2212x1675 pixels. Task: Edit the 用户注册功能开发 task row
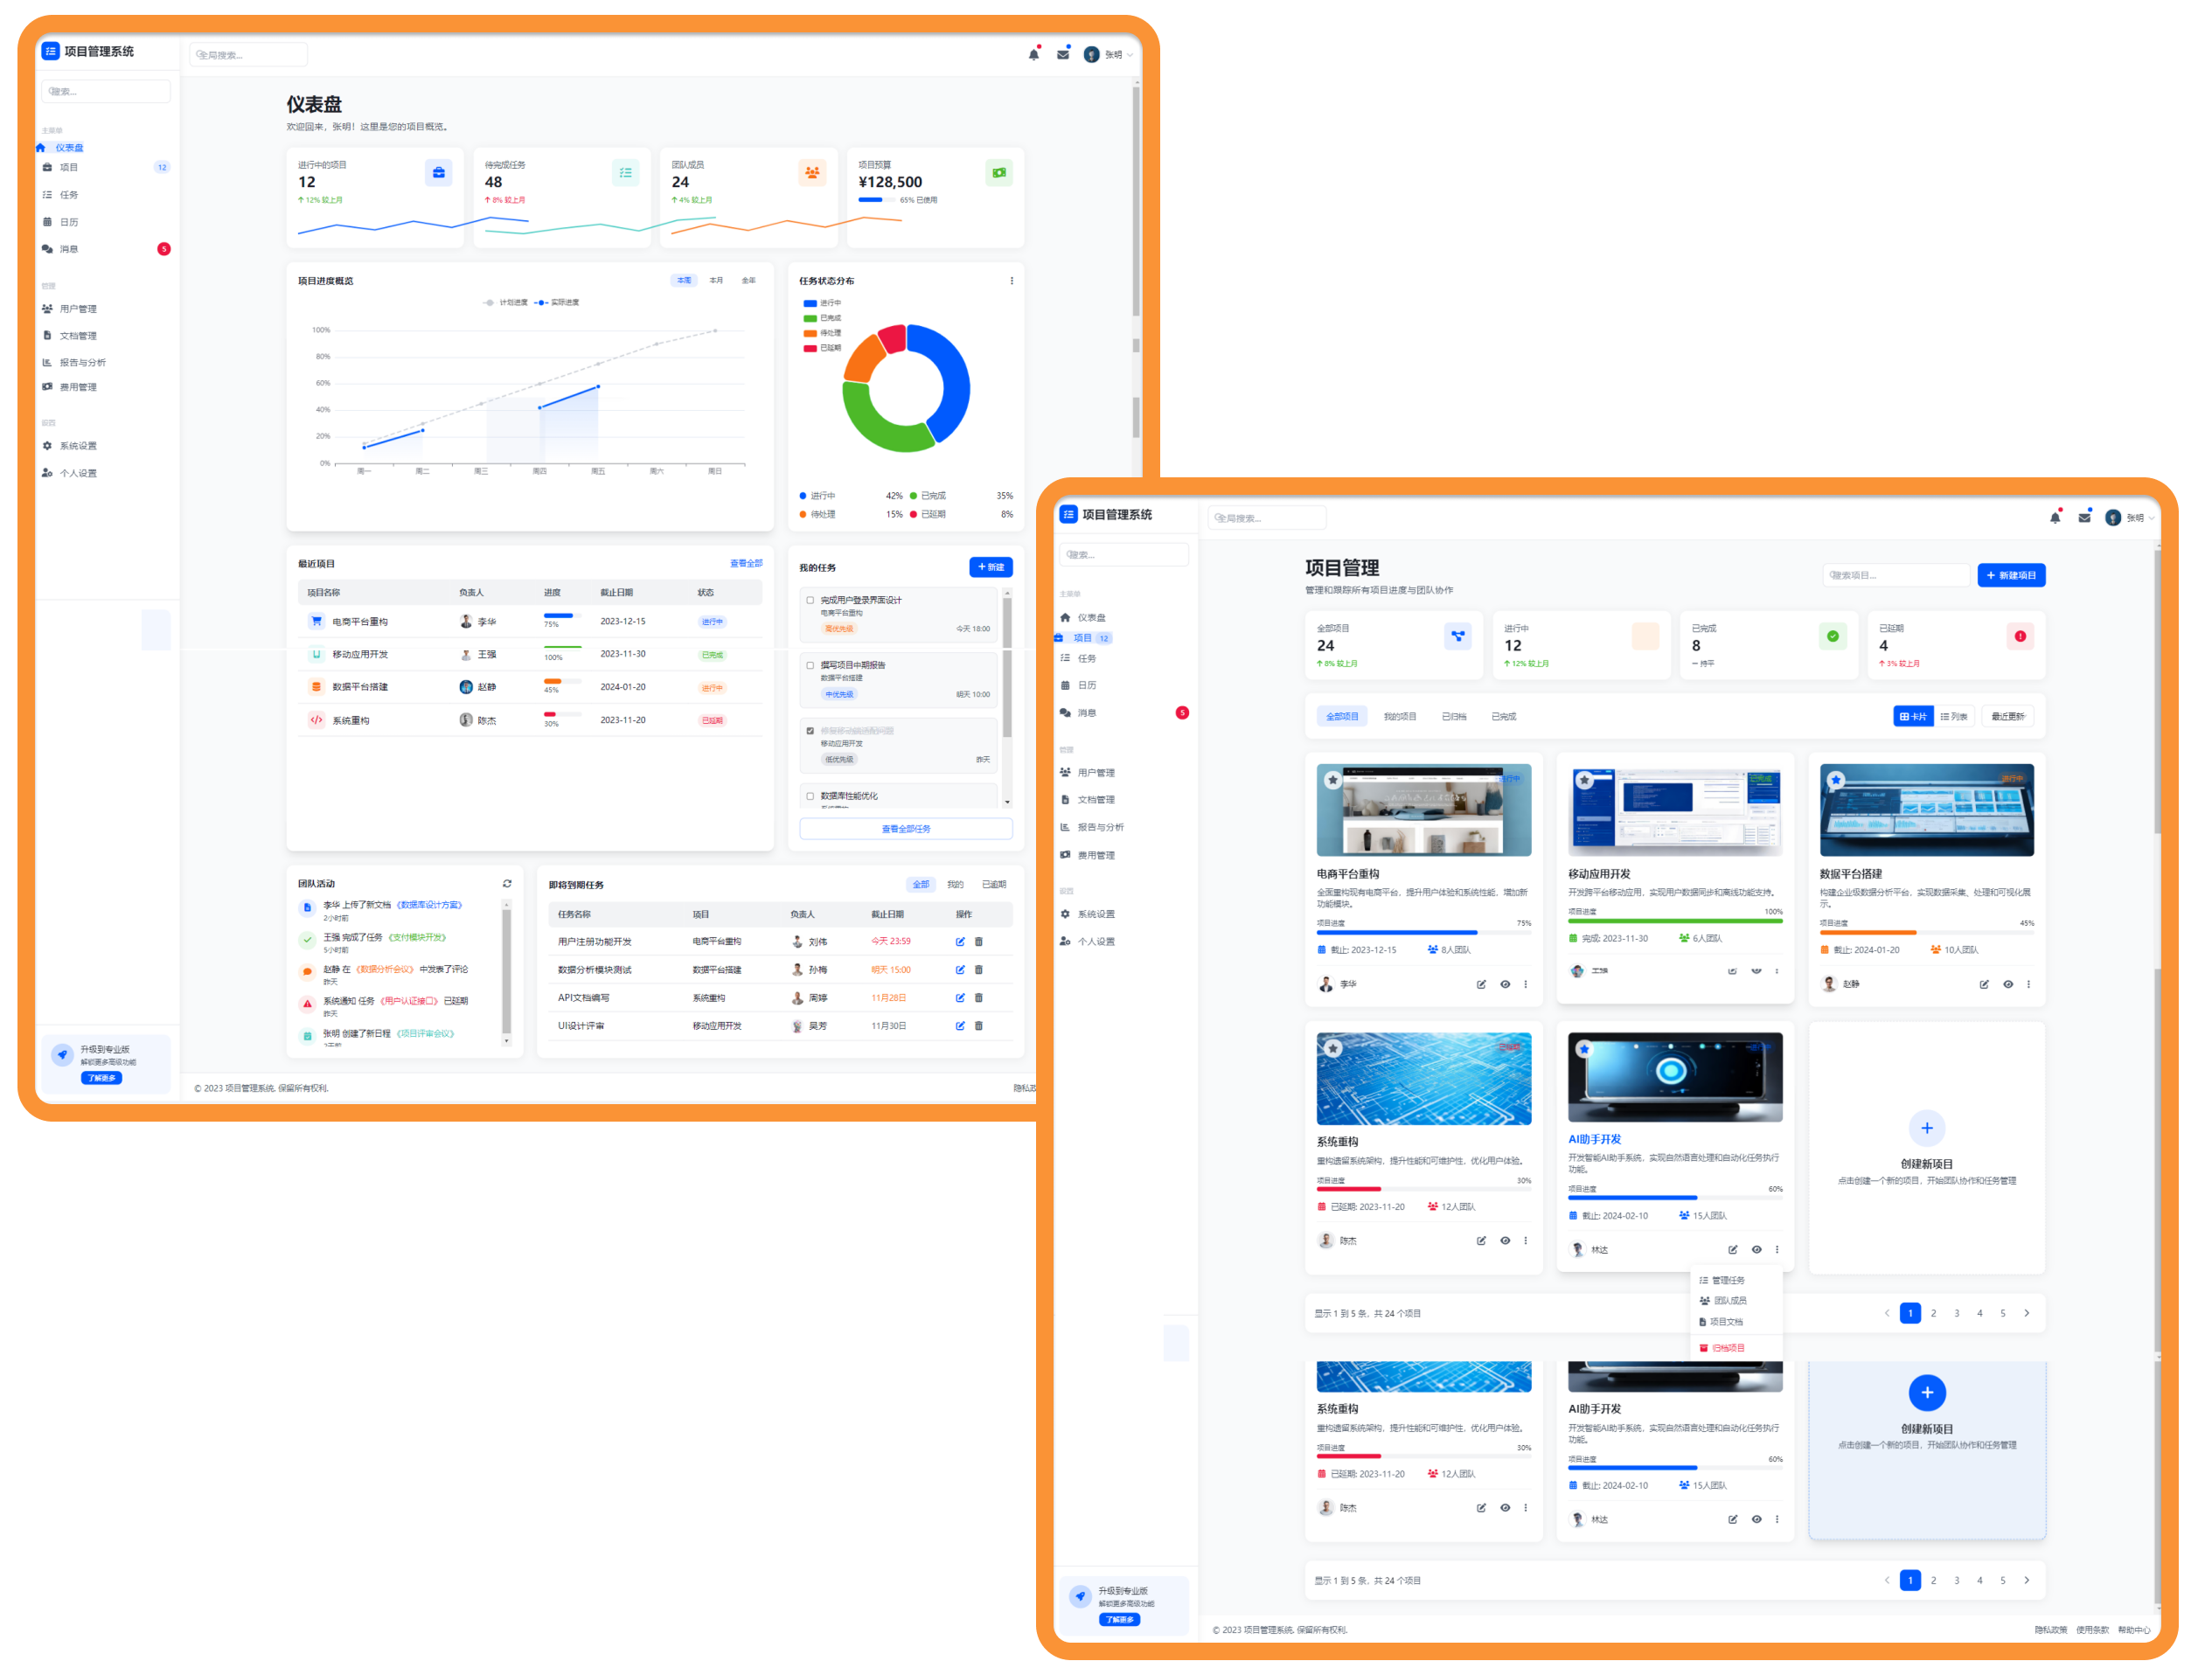960,942
